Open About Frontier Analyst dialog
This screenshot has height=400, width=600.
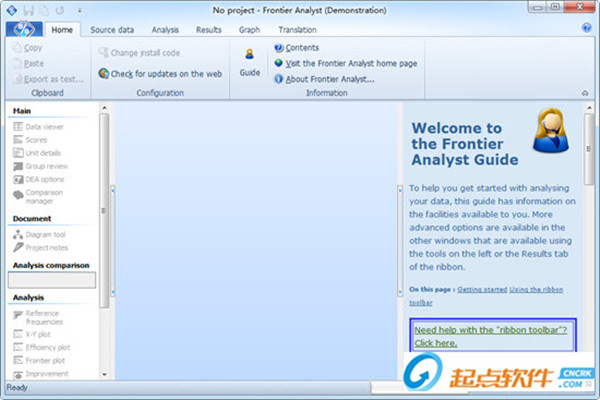(324, 79)
